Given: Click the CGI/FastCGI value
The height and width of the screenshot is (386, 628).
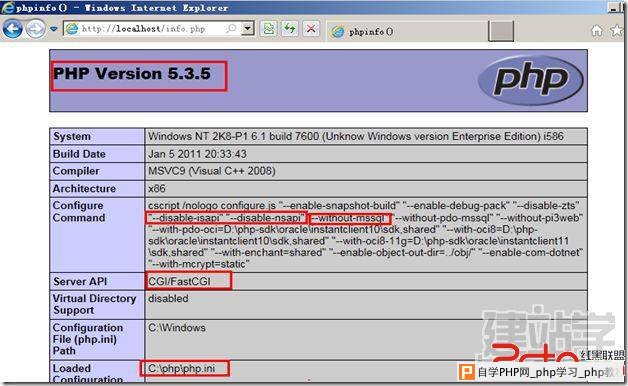Looking at the screenshot, I should point(179,281).
